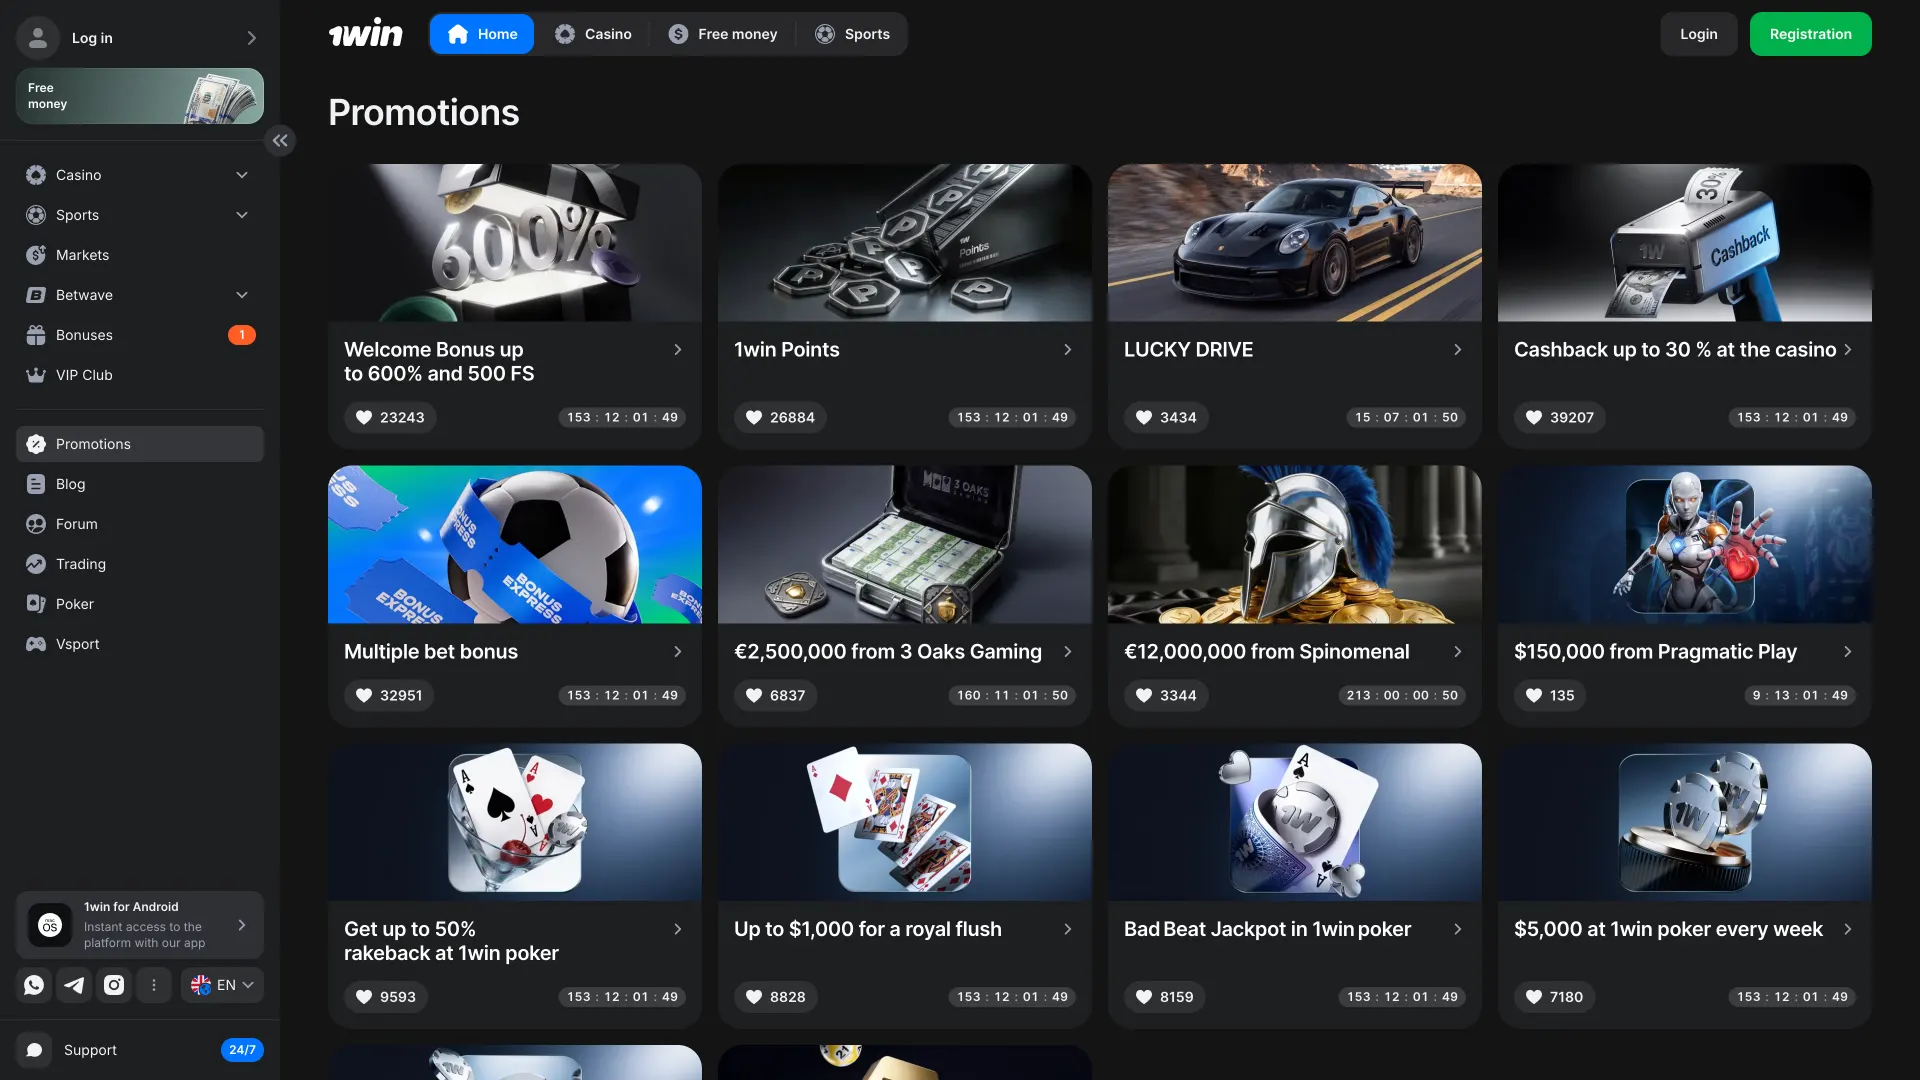
Task: Open Cashback up to 30% title
Action: [1675, 350]
